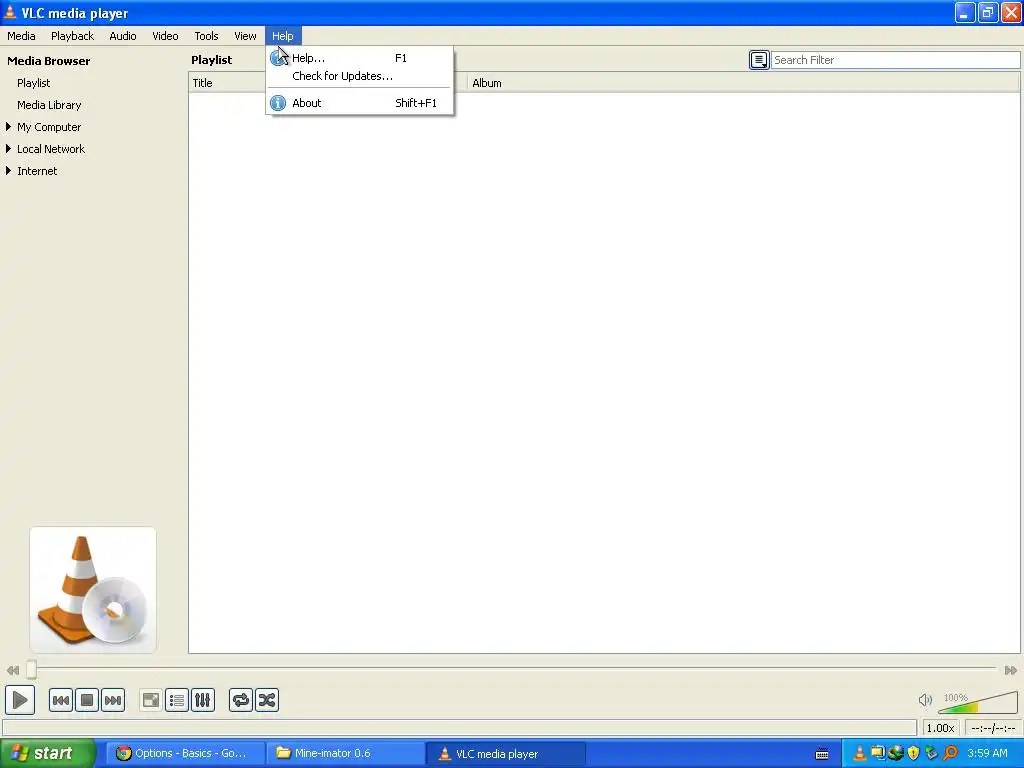Open the Playback menu
The height and width of the screenshot is (768, 1024).
[x=72, y=36]
